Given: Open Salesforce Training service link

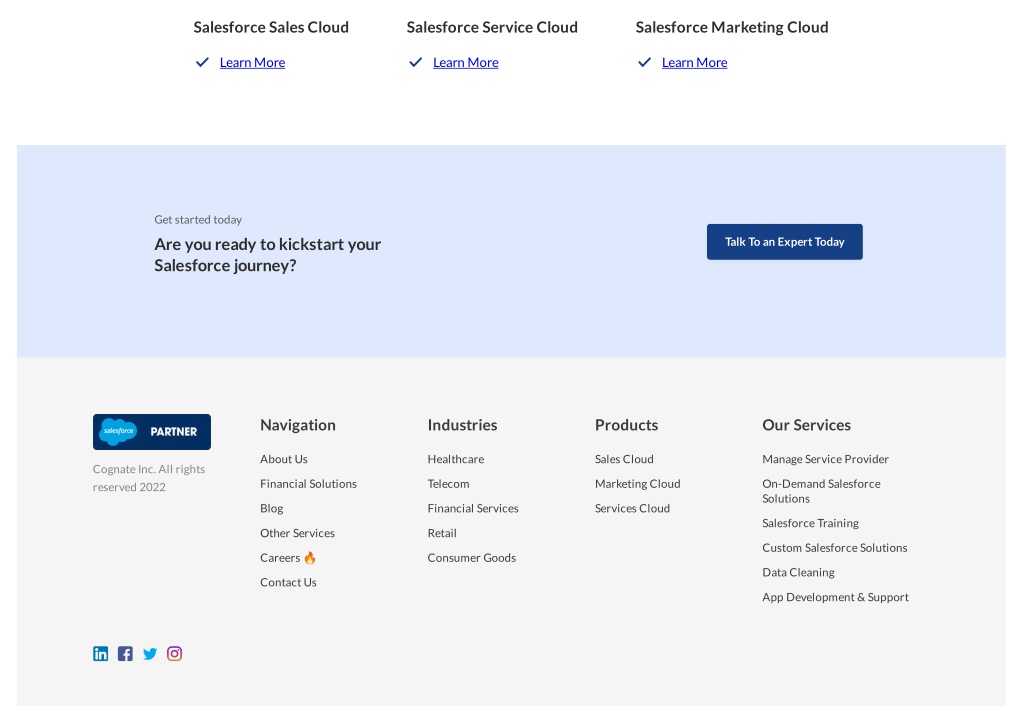Looking at the screenshot, I should 810,523.
